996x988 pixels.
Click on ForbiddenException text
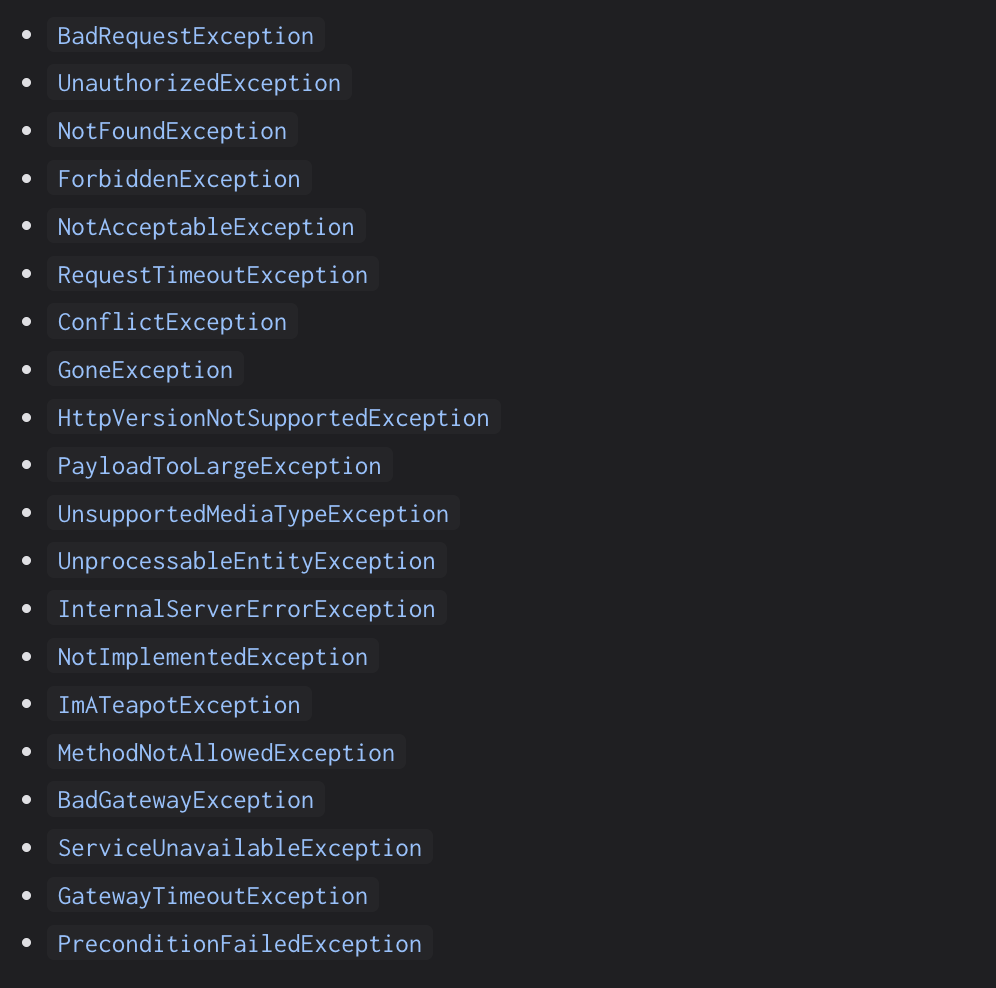[x=179, y=179]
